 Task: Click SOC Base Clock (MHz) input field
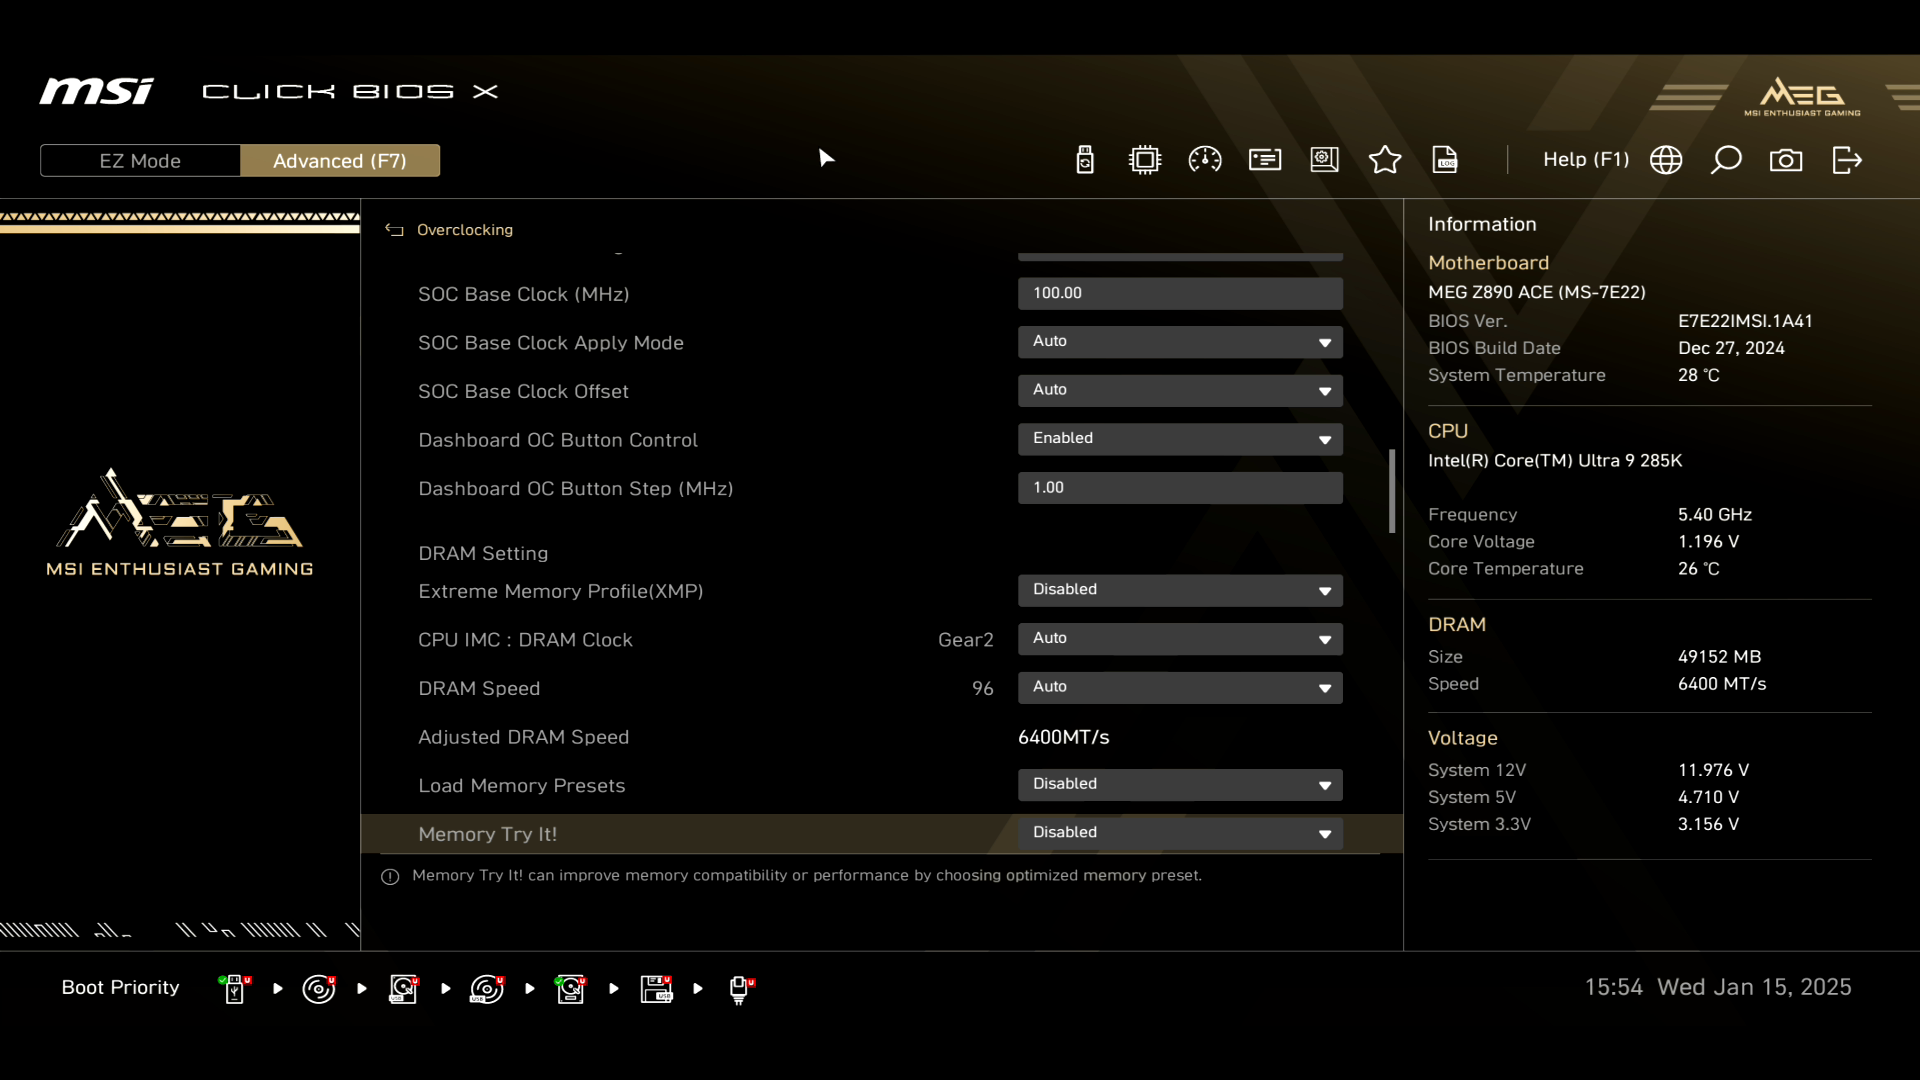point(1179,293)
